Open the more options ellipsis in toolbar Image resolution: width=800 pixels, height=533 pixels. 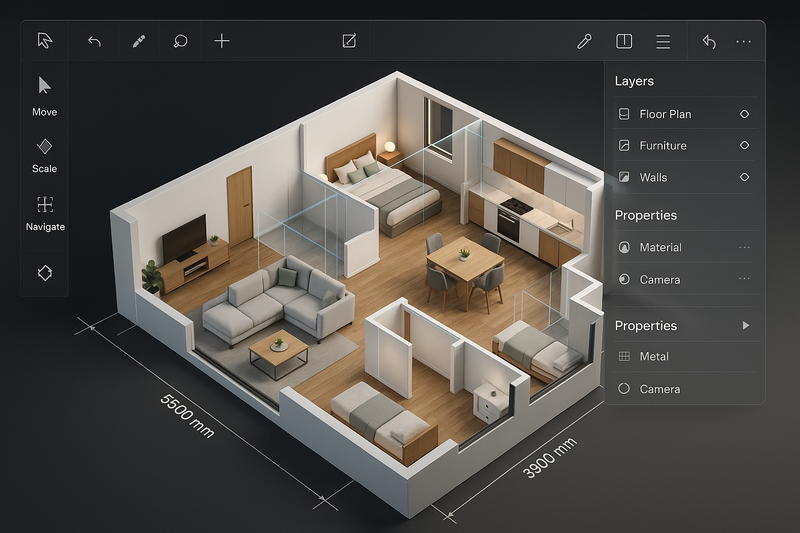(743, 41)
